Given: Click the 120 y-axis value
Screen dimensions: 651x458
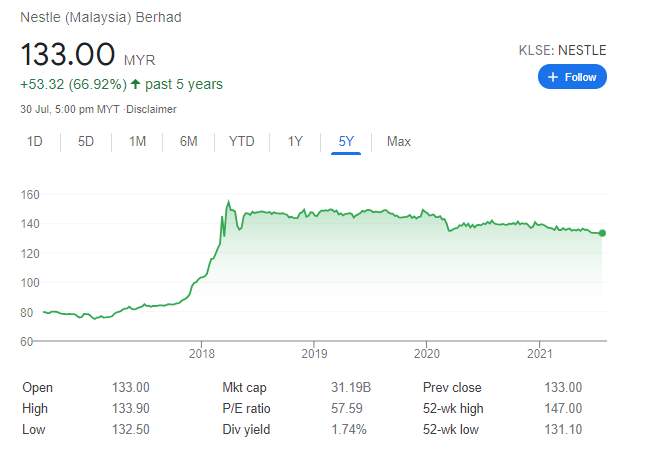Looking at the screenshot, I should pos(30,253).
